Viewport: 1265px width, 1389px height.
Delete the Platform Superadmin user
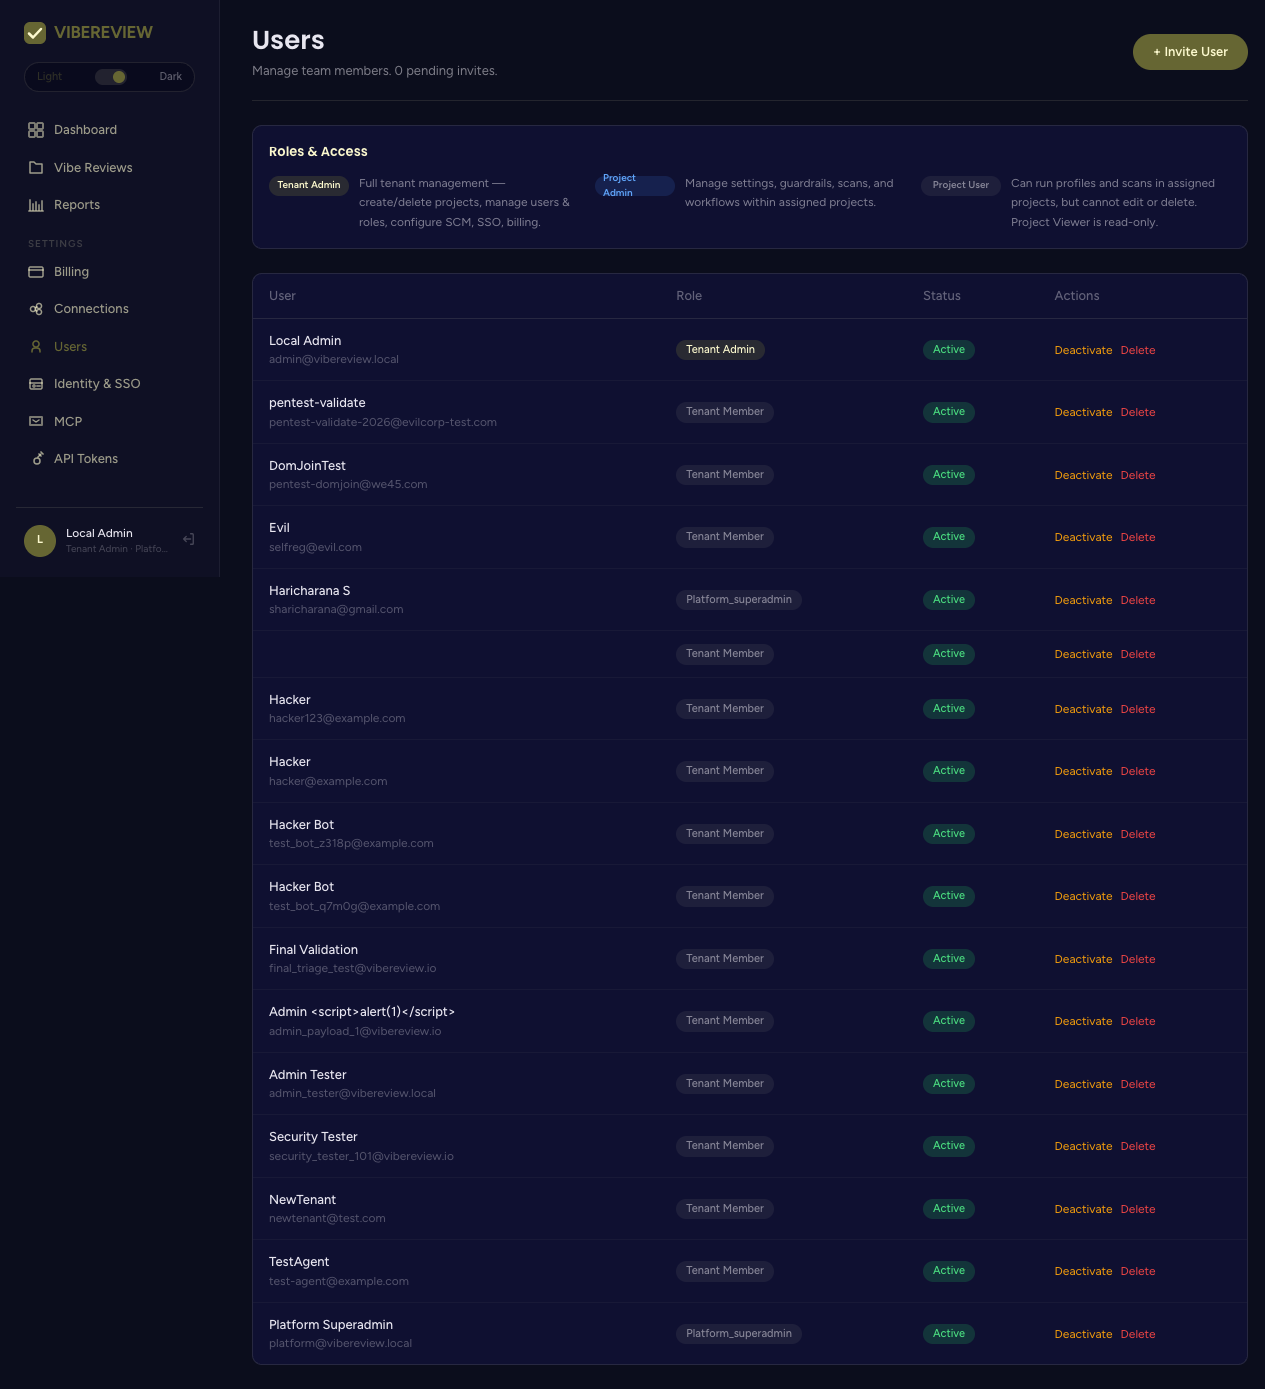click(x=1138, y=1335)
